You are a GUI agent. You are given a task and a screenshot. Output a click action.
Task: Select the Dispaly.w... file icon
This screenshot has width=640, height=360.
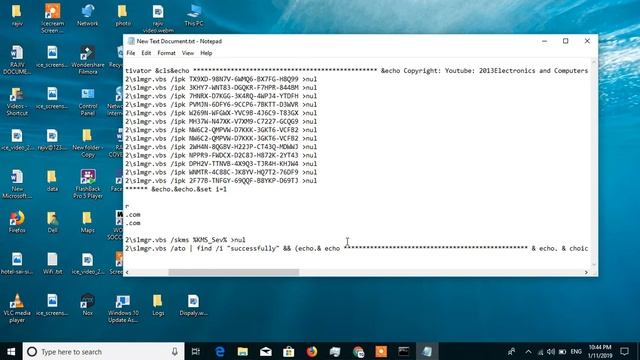coord(193,305)
